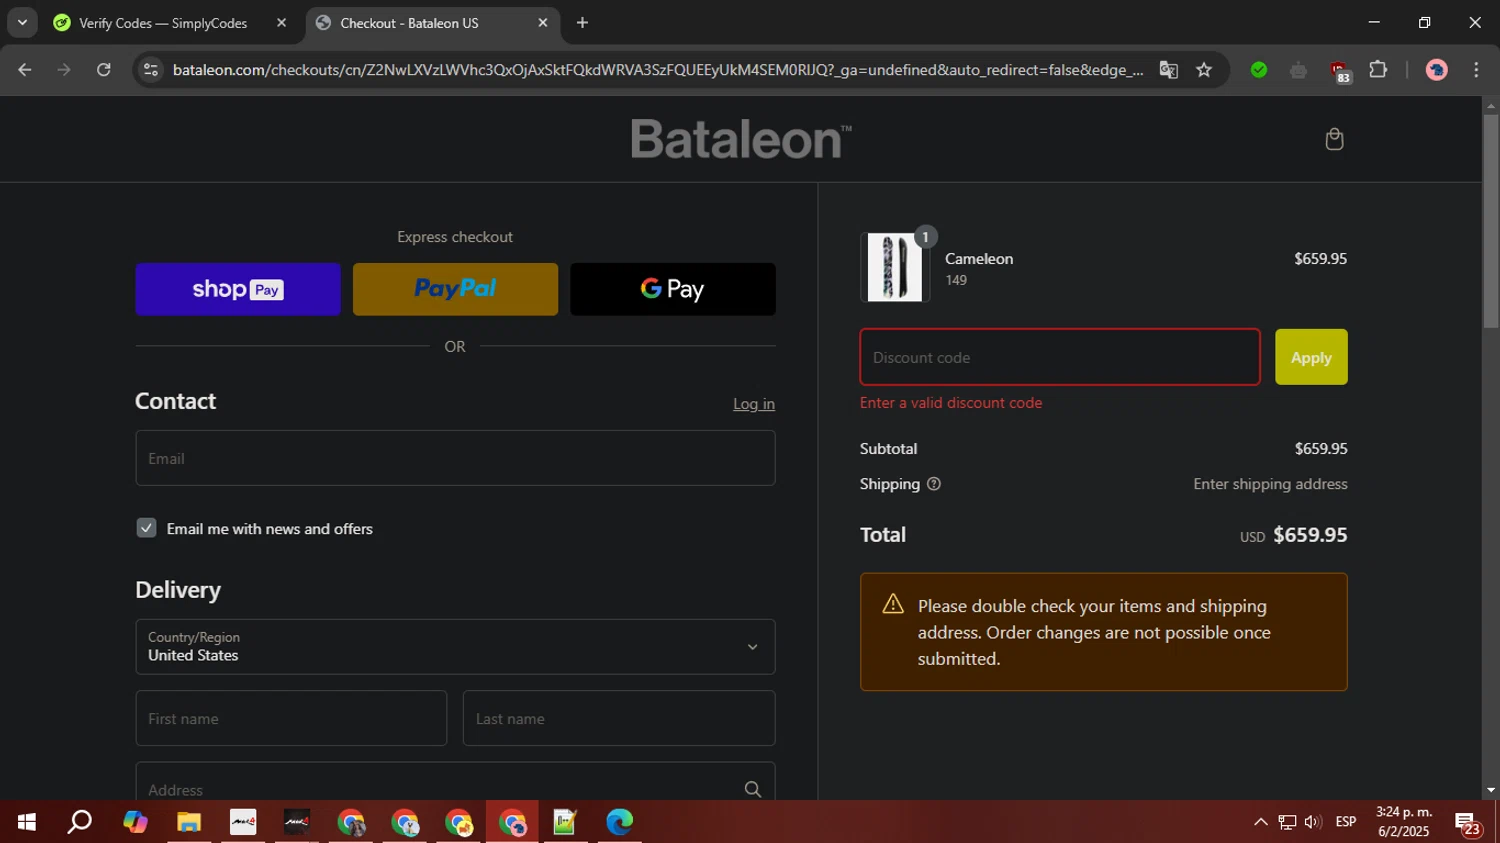Pay with Google Pay button
This screenshot has height=843, width=1500.
point(673,289)
